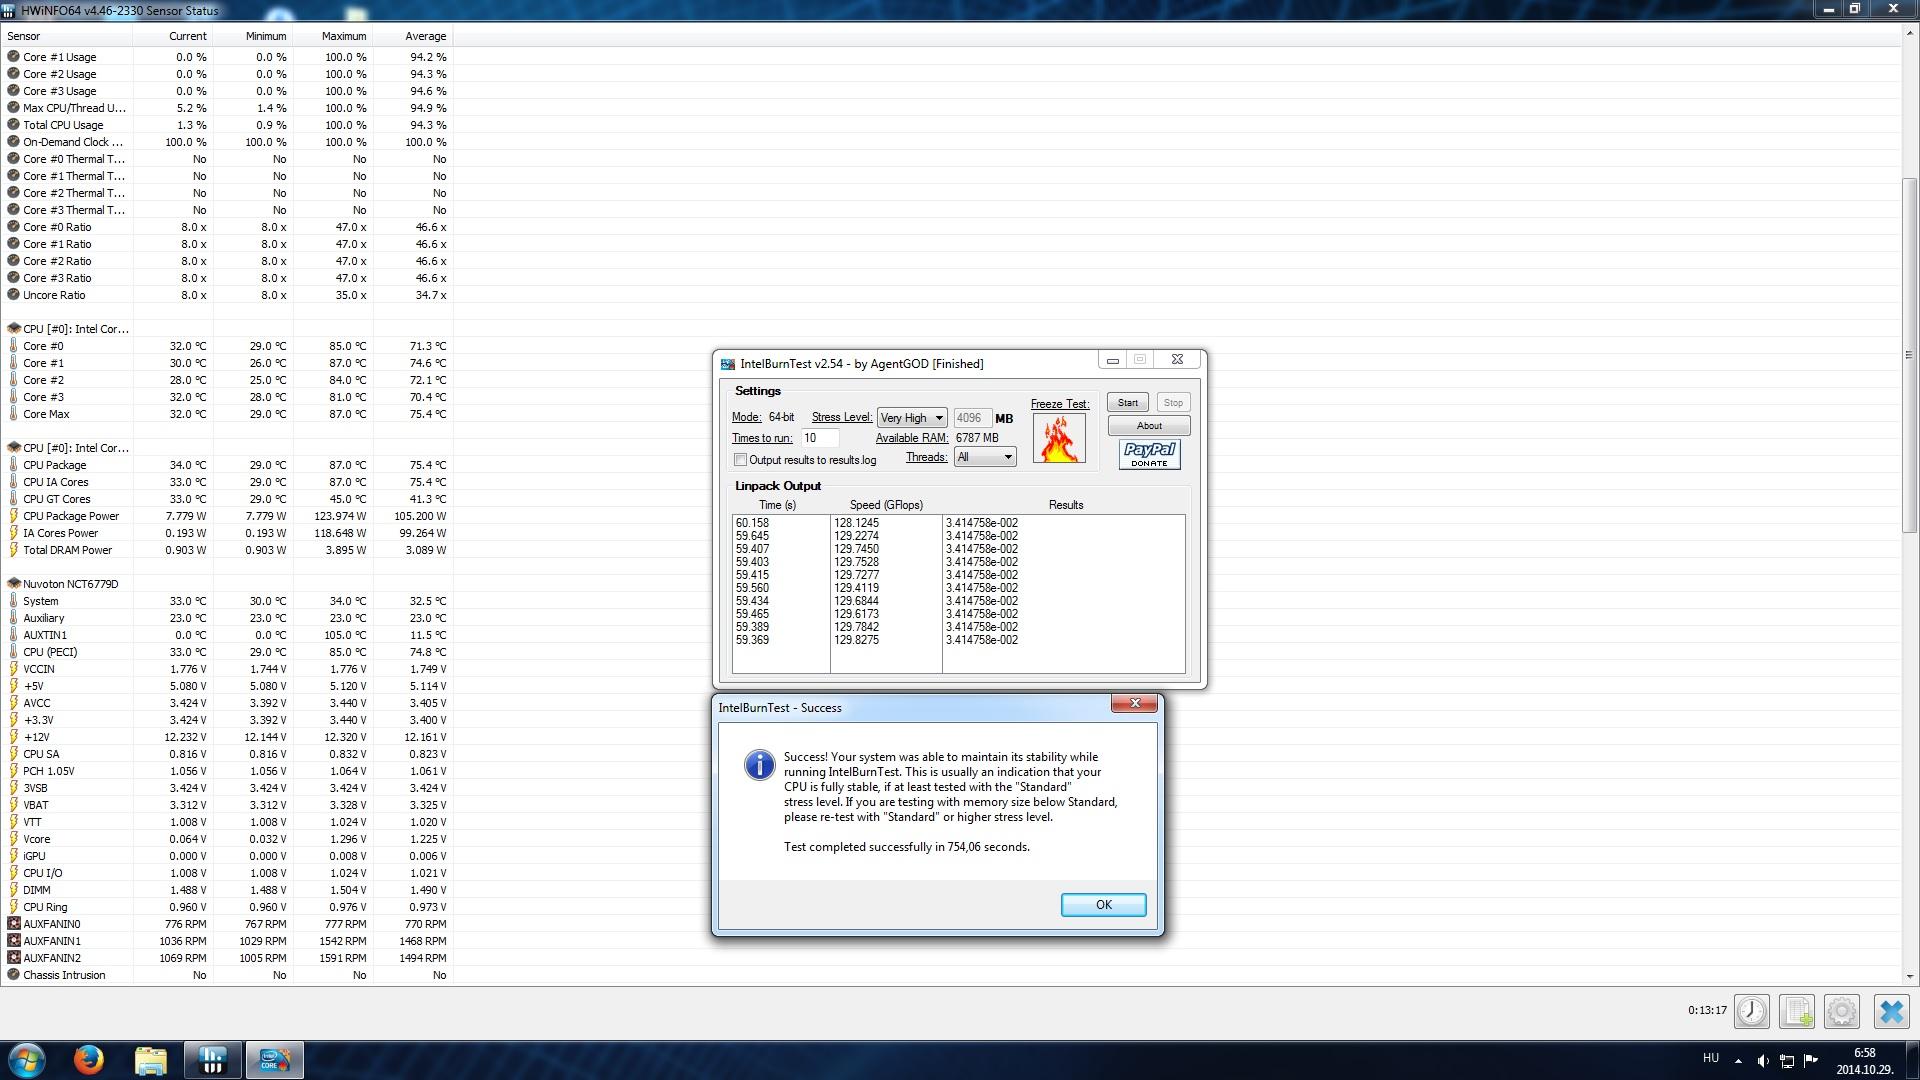Viewport: 1920px width, 1080px height.
Task: Select the Total DRAM Power row
Action: pyautogui.click(x=227, y=550)
